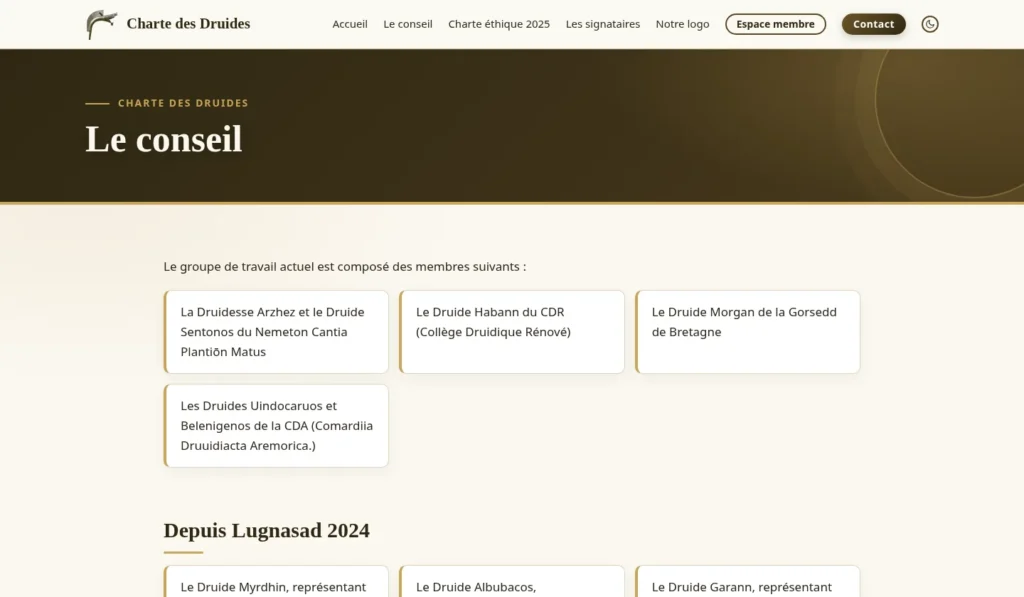1024x597 pixels.
Task: Click the Espace membre button
Action: [775, 24]
